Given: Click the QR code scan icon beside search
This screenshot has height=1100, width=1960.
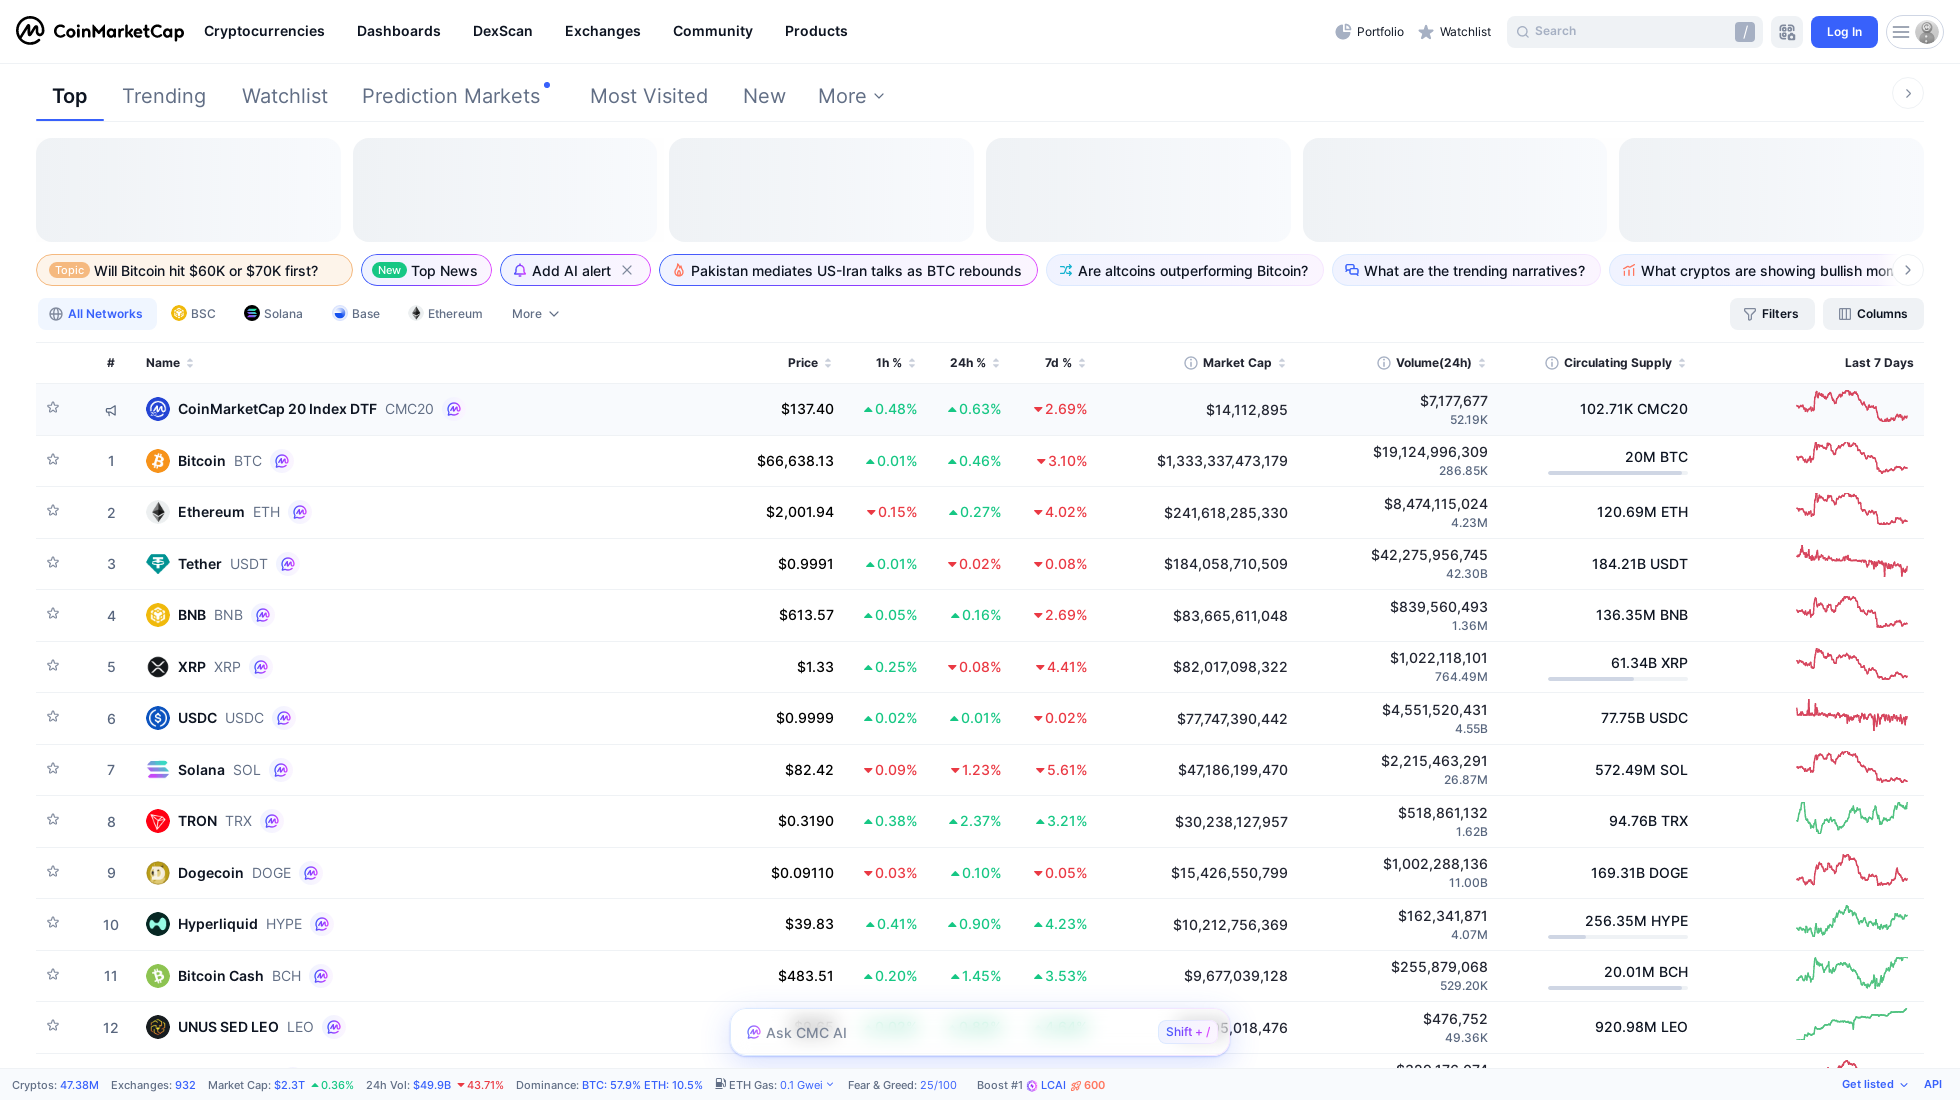Looking at the screenshot, I should [x=1787, y=31].
